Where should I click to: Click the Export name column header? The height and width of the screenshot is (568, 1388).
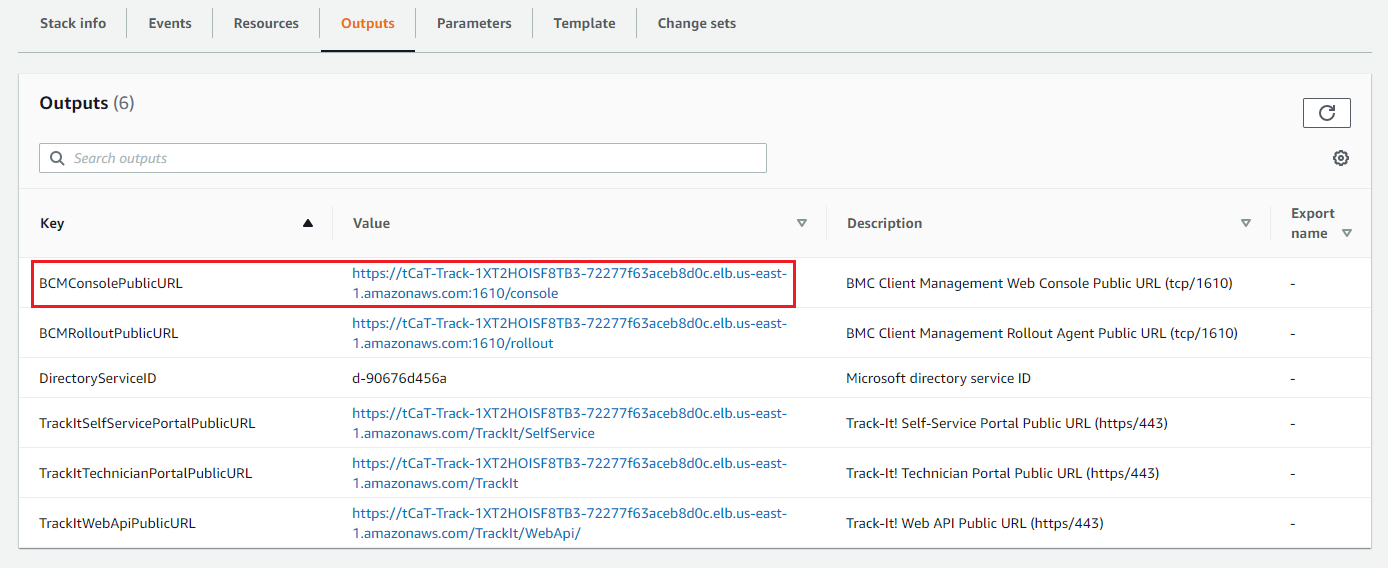(1313, 223)
